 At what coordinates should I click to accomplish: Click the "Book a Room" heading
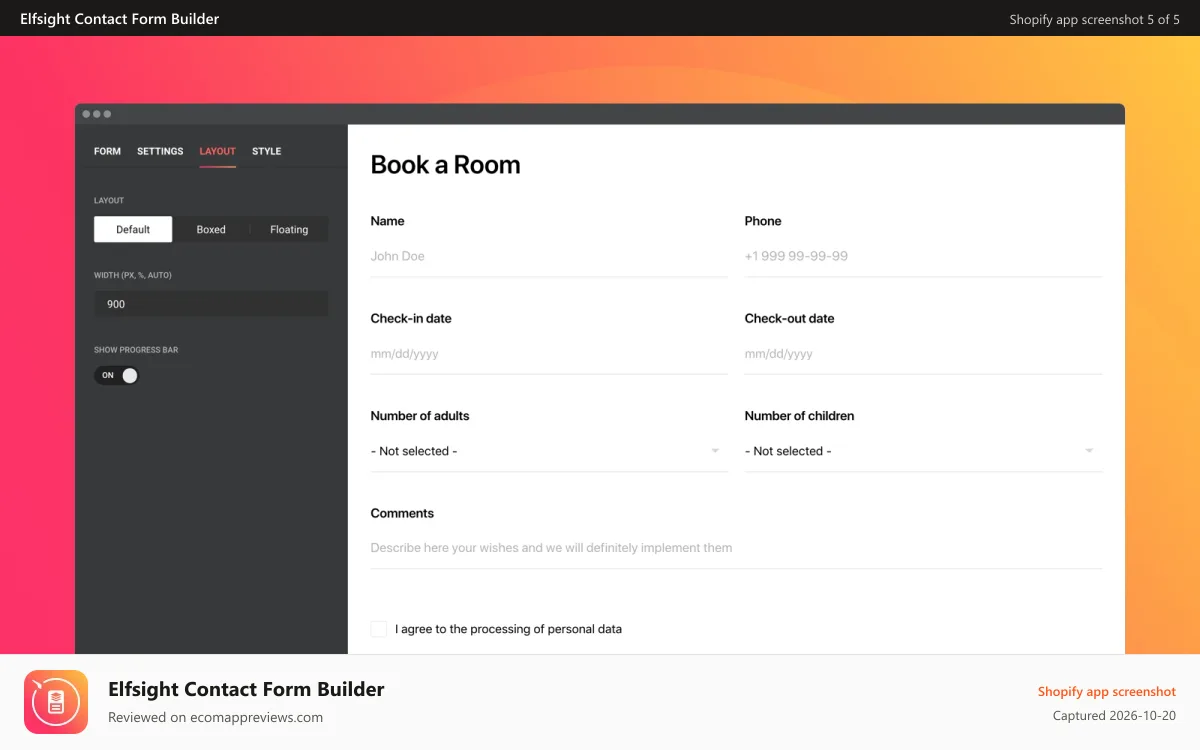445,165
